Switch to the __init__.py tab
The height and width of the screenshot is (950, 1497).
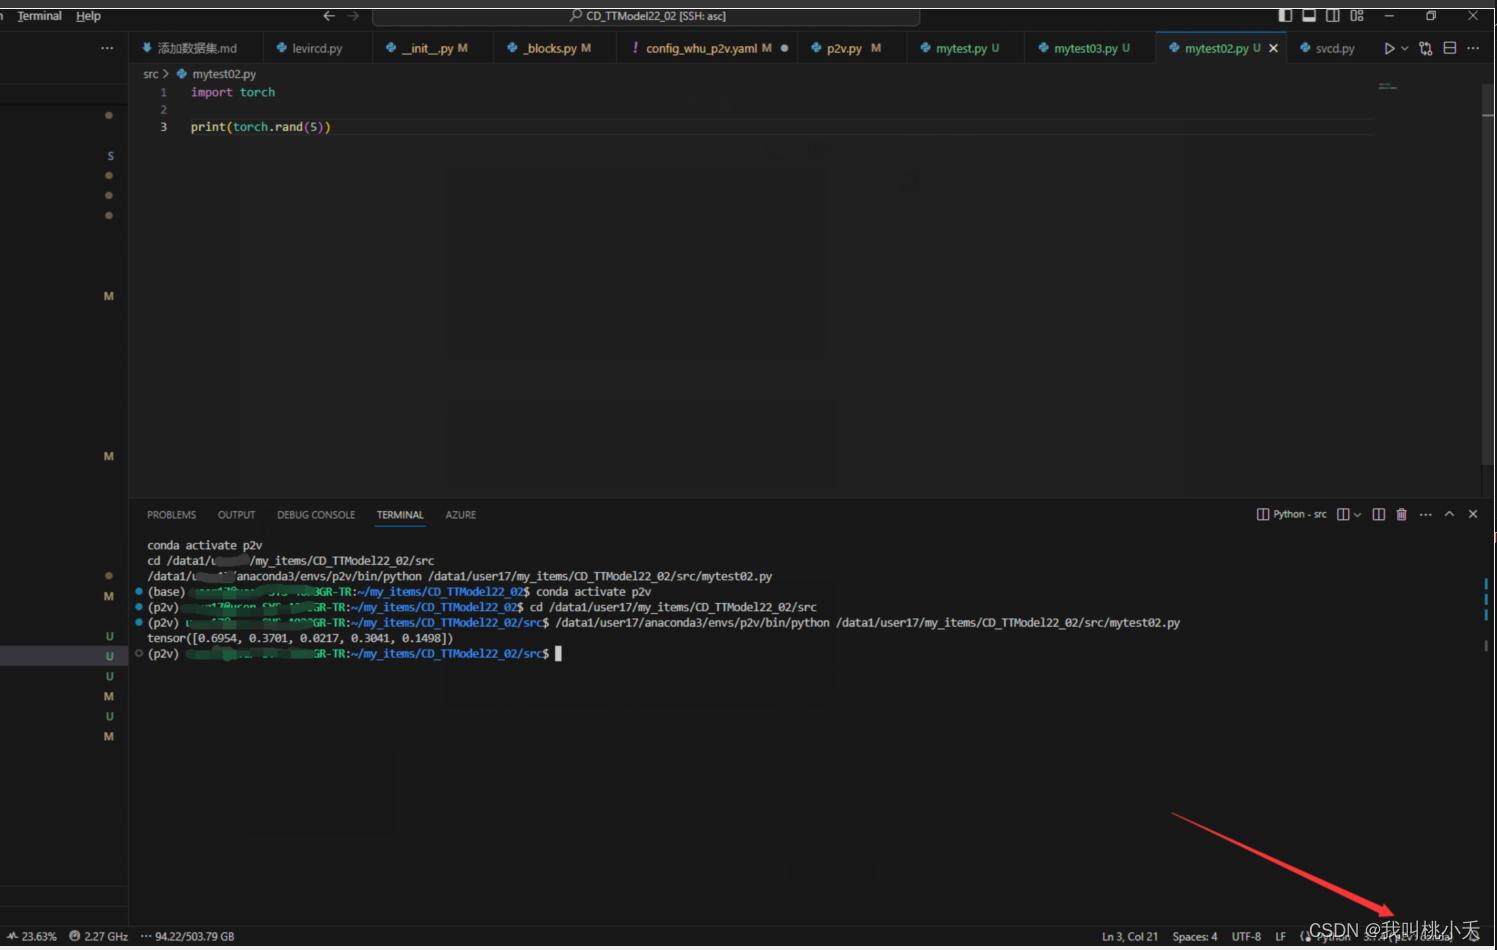pyautogui.click(x=431, y=48)
